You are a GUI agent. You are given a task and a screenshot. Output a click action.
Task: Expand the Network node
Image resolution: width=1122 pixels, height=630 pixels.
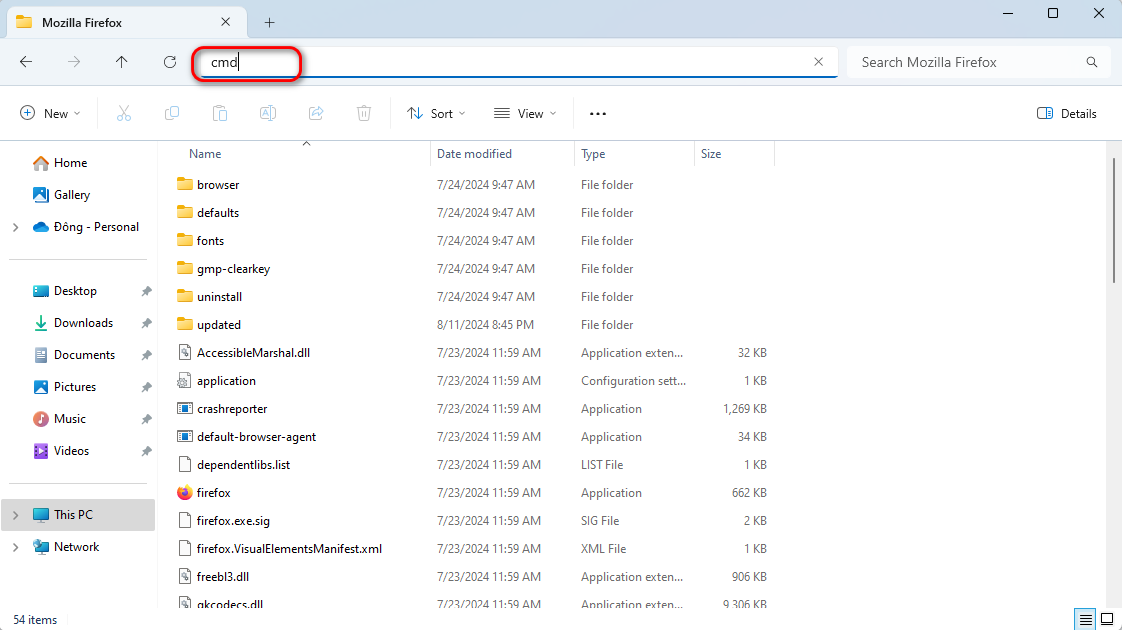point(16,547)
